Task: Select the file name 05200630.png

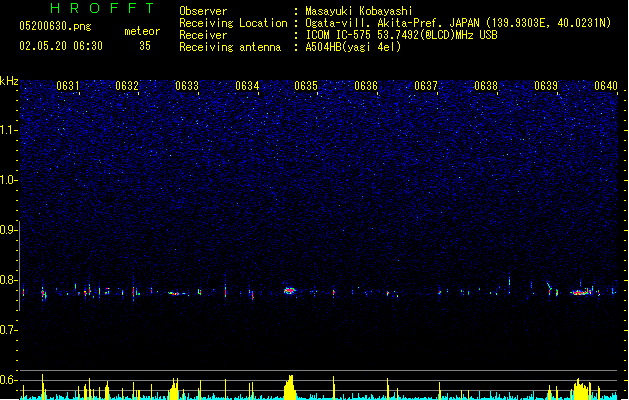Action: [55, 26]
